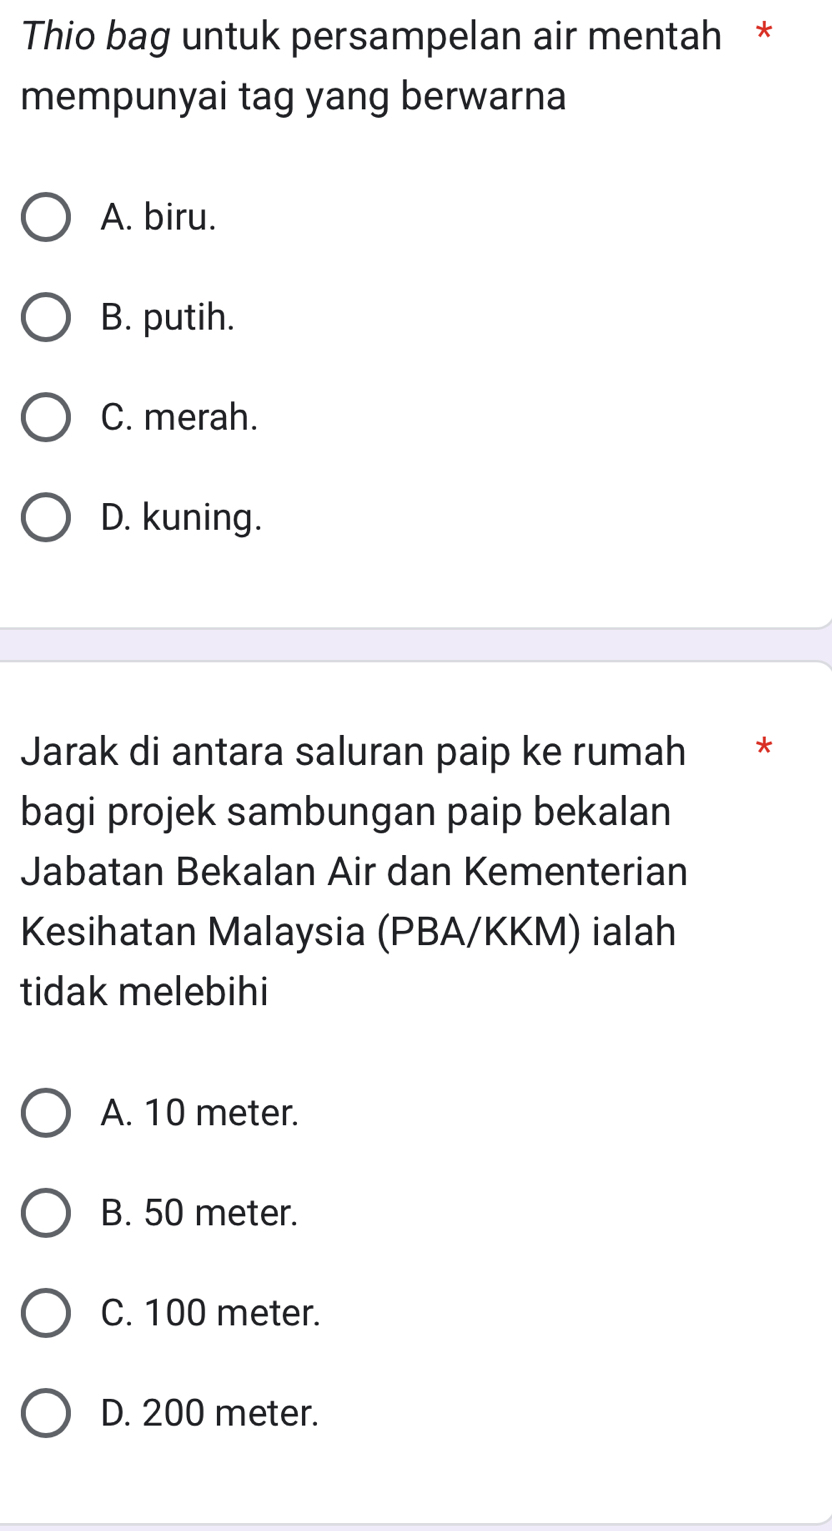Click the "C. 100 meter." label text
Viewport: 832px width, 1531px height.
[x=211, y=1313]
